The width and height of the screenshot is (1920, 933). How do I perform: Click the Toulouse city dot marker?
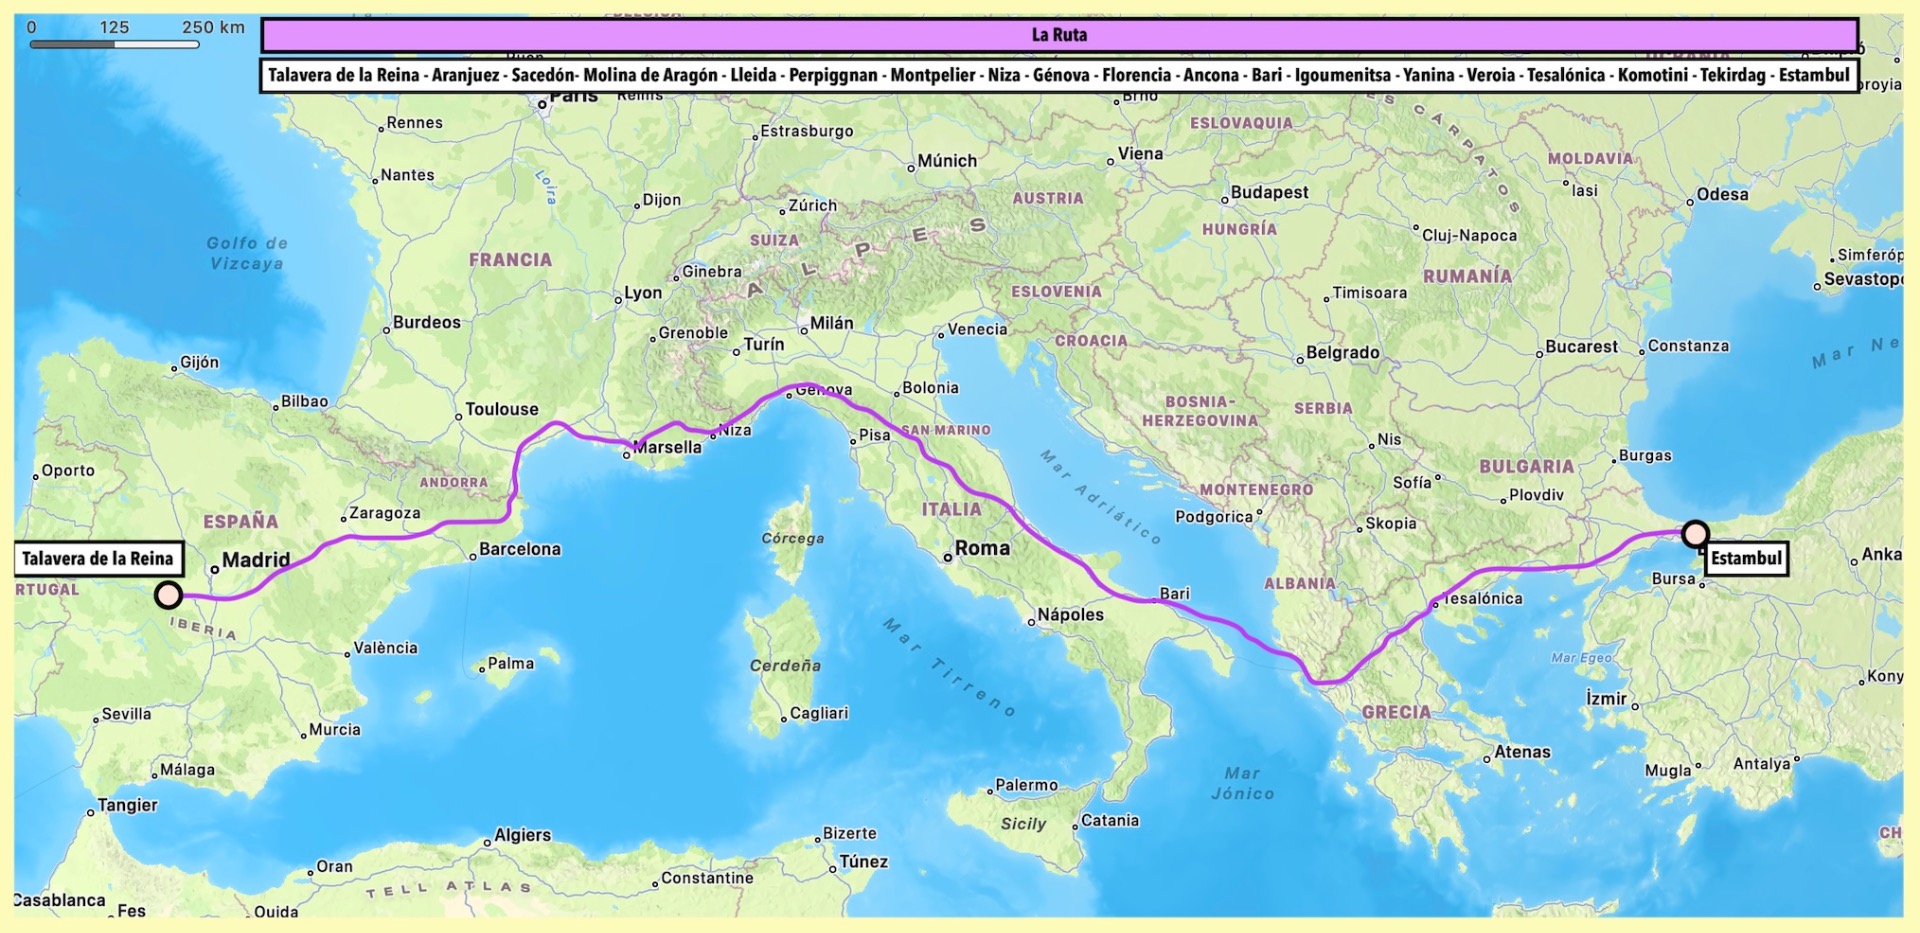(x=458, y=416)
